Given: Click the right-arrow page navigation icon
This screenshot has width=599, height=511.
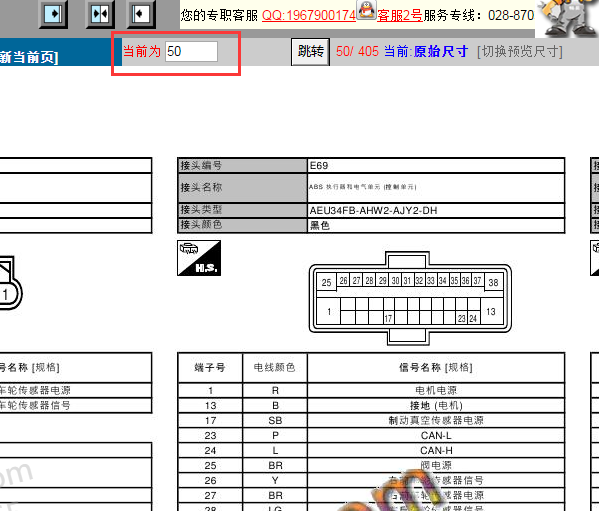Looking at the screenshot, I should [x=53, y=14].
